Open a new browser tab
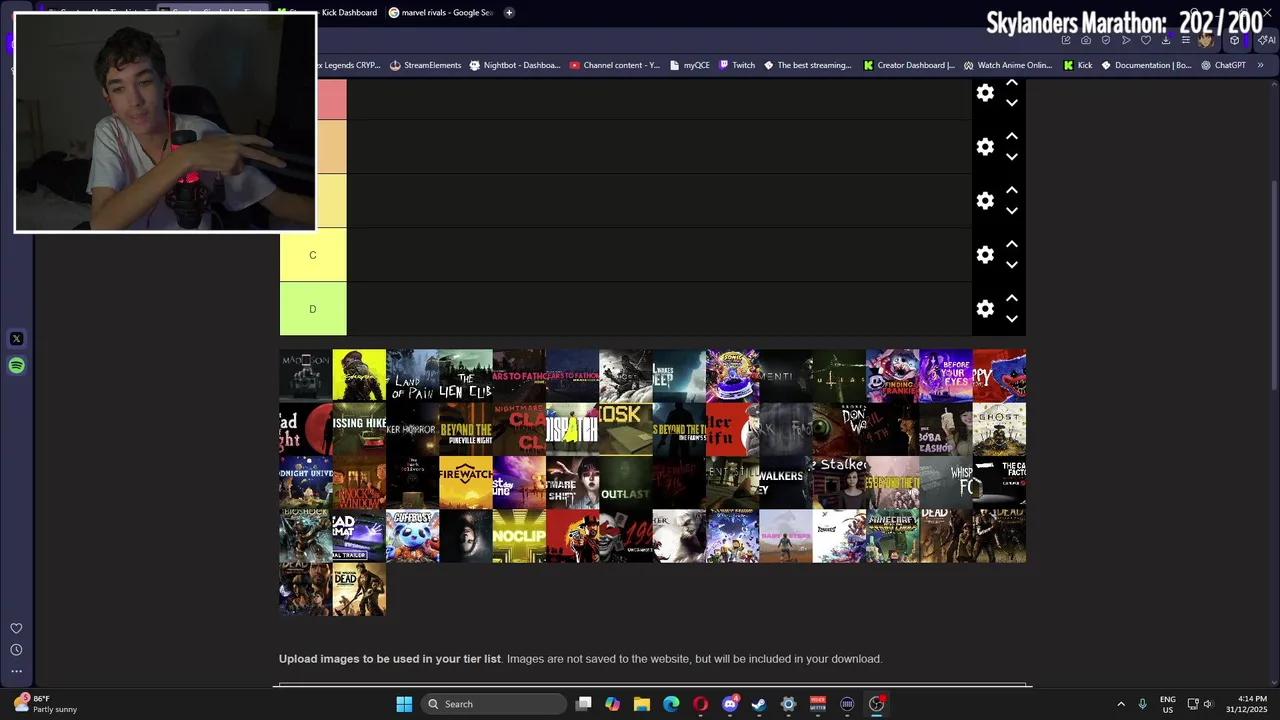This screenshot has height=720, width=1280. pos(509,12)
